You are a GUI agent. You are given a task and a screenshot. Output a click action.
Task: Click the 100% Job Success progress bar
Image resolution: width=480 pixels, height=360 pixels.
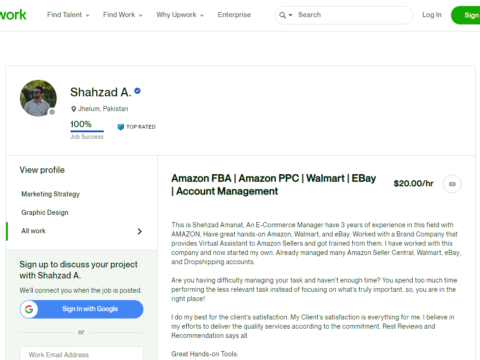pos(87,131)
